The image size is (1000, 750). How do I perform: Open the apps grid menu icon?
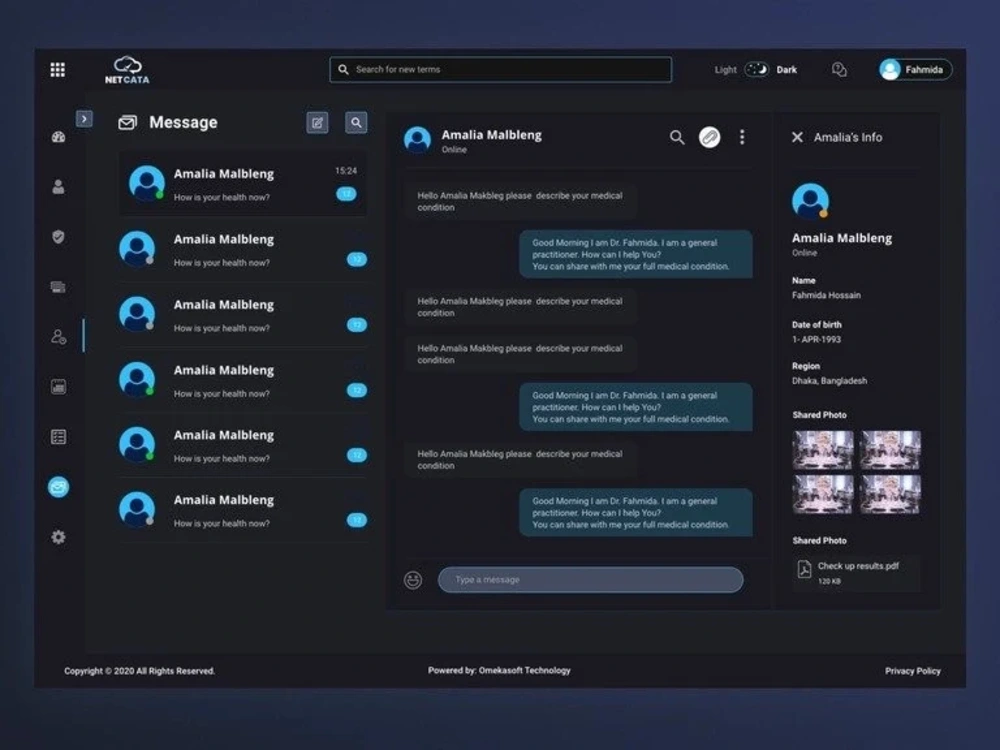click(57, 70)
